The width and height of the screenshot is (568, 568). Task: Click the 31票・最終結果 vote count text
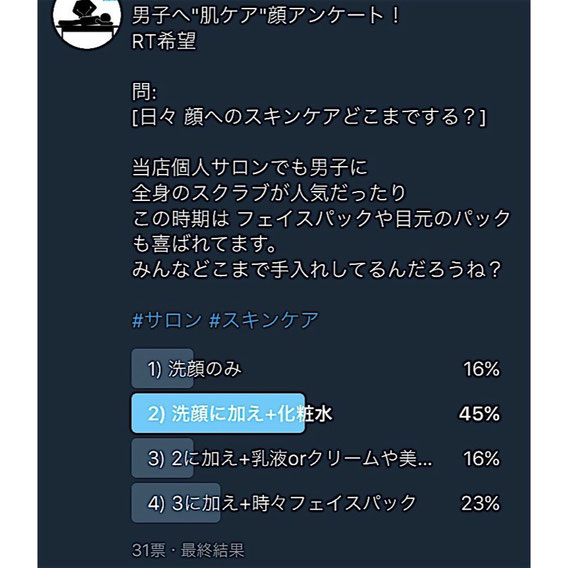point(188,550)
